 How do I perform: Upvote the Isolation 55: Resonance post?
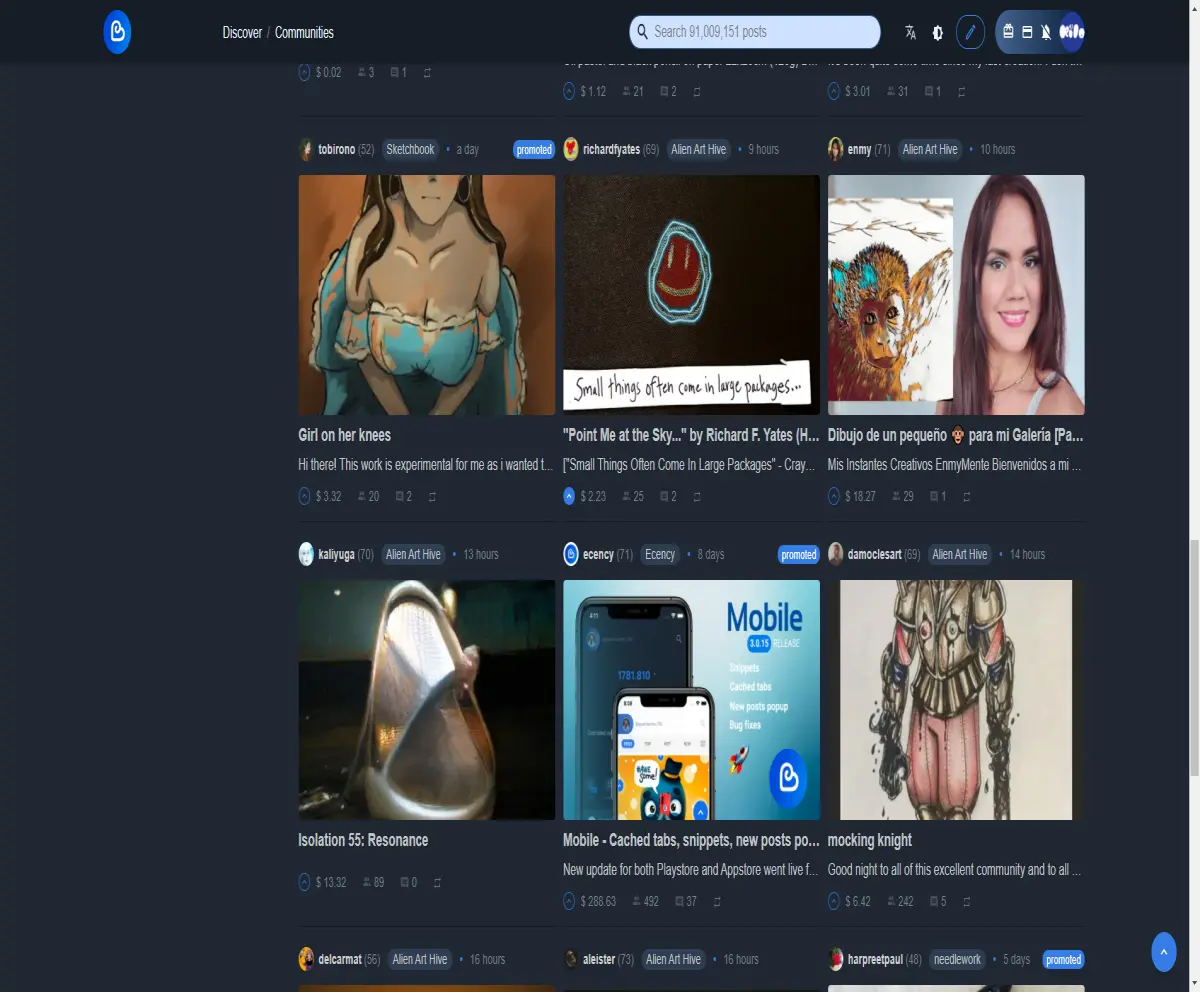point(304,882)
